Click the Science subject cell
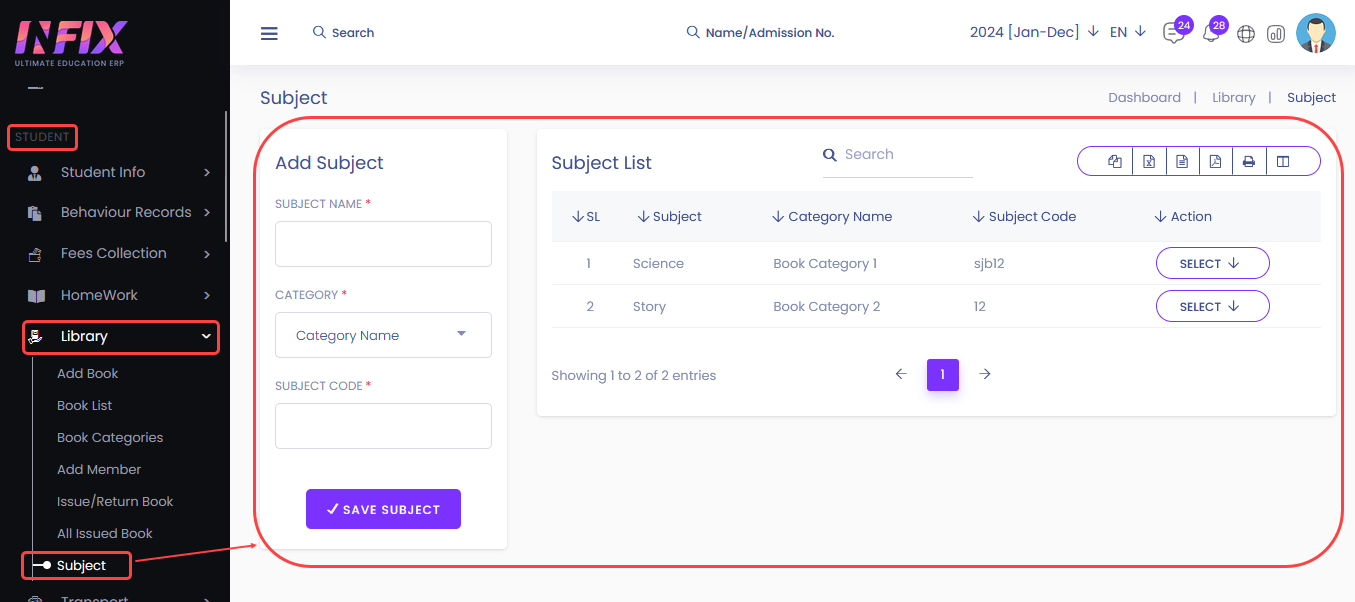This screenshot has width=1355, height=602. (x=658, y=263)
